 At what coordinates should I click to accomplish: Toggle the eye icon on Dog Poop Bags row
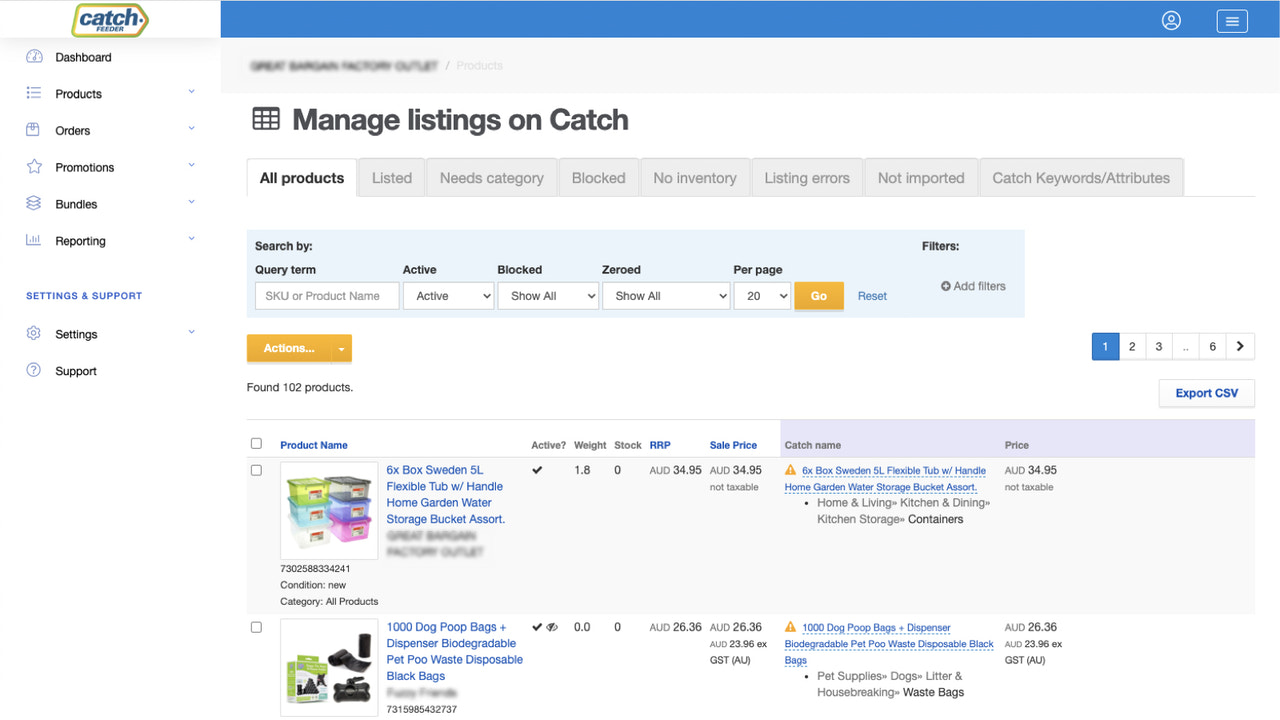(x=551, y=627)
